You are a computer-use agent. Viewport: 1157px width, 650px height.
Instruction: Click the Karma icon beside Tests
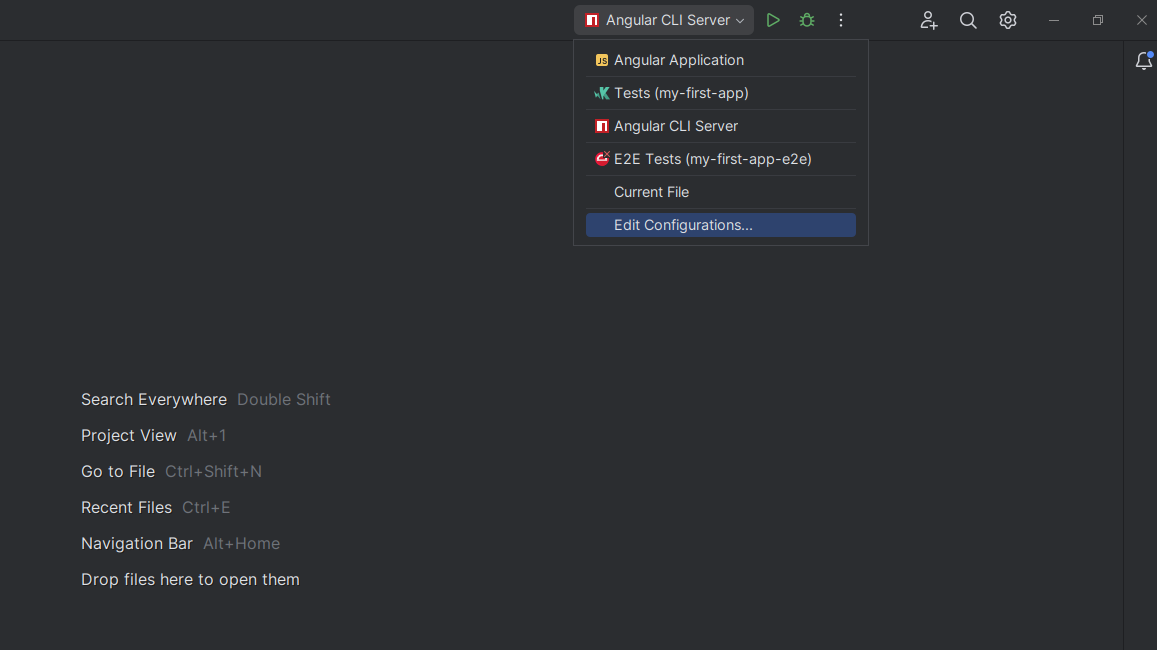click(602, 93)
